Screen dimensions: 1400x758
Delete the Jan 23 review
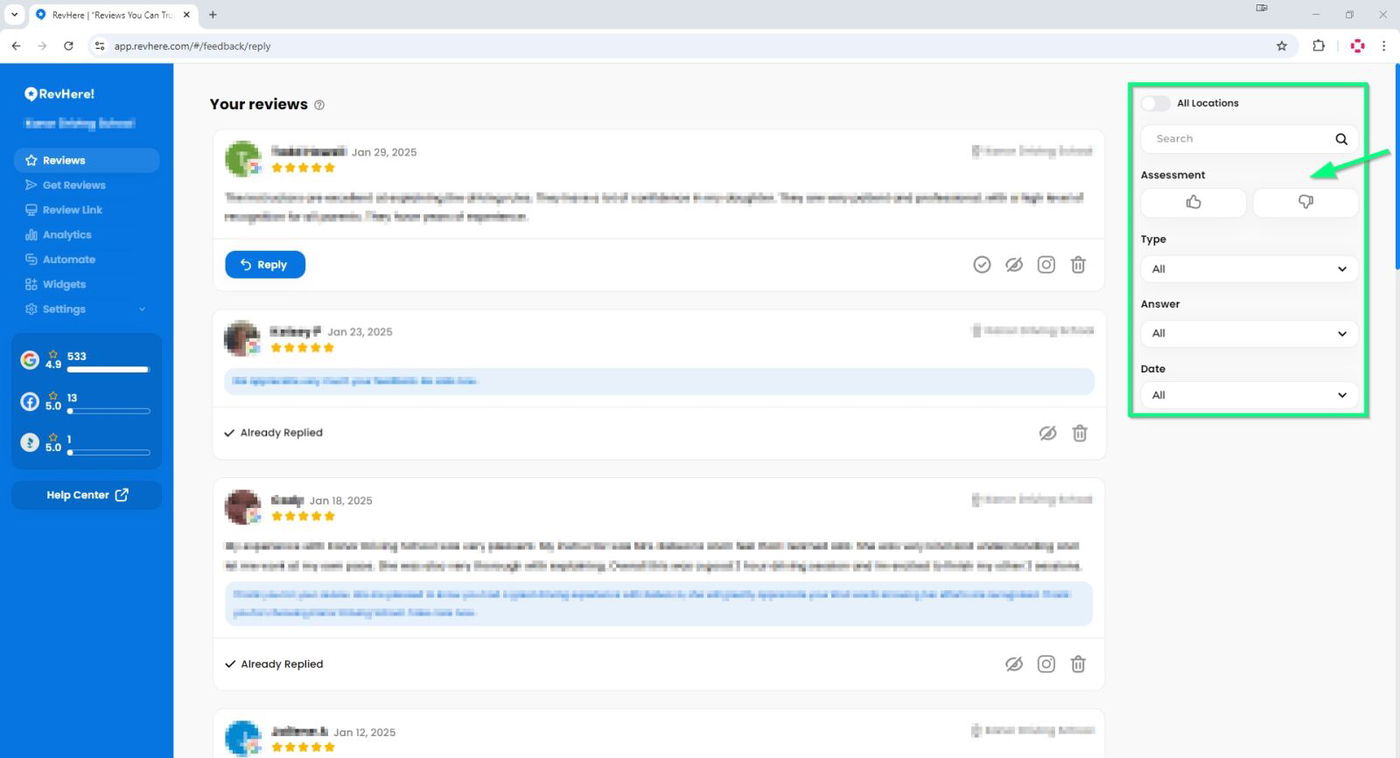(1080, 433)
